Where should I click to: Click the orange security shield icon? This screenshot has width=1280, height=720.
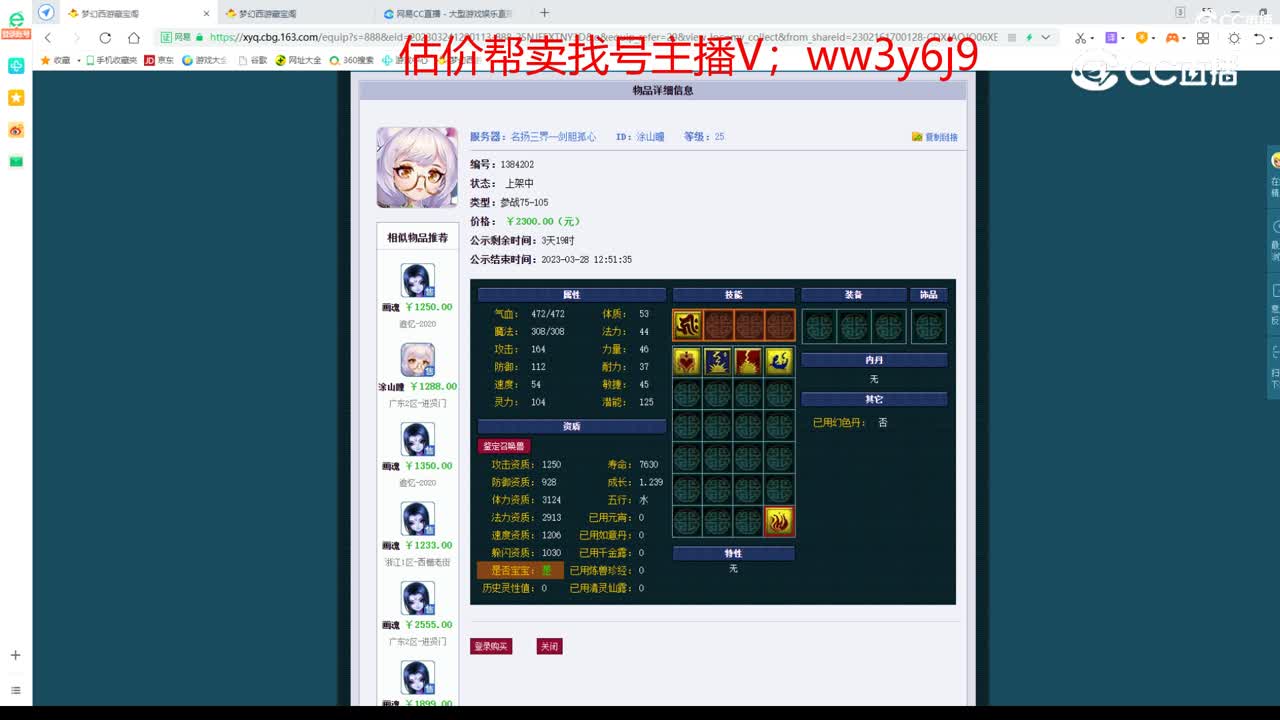pyautogui.click(x=1143, y=38)
